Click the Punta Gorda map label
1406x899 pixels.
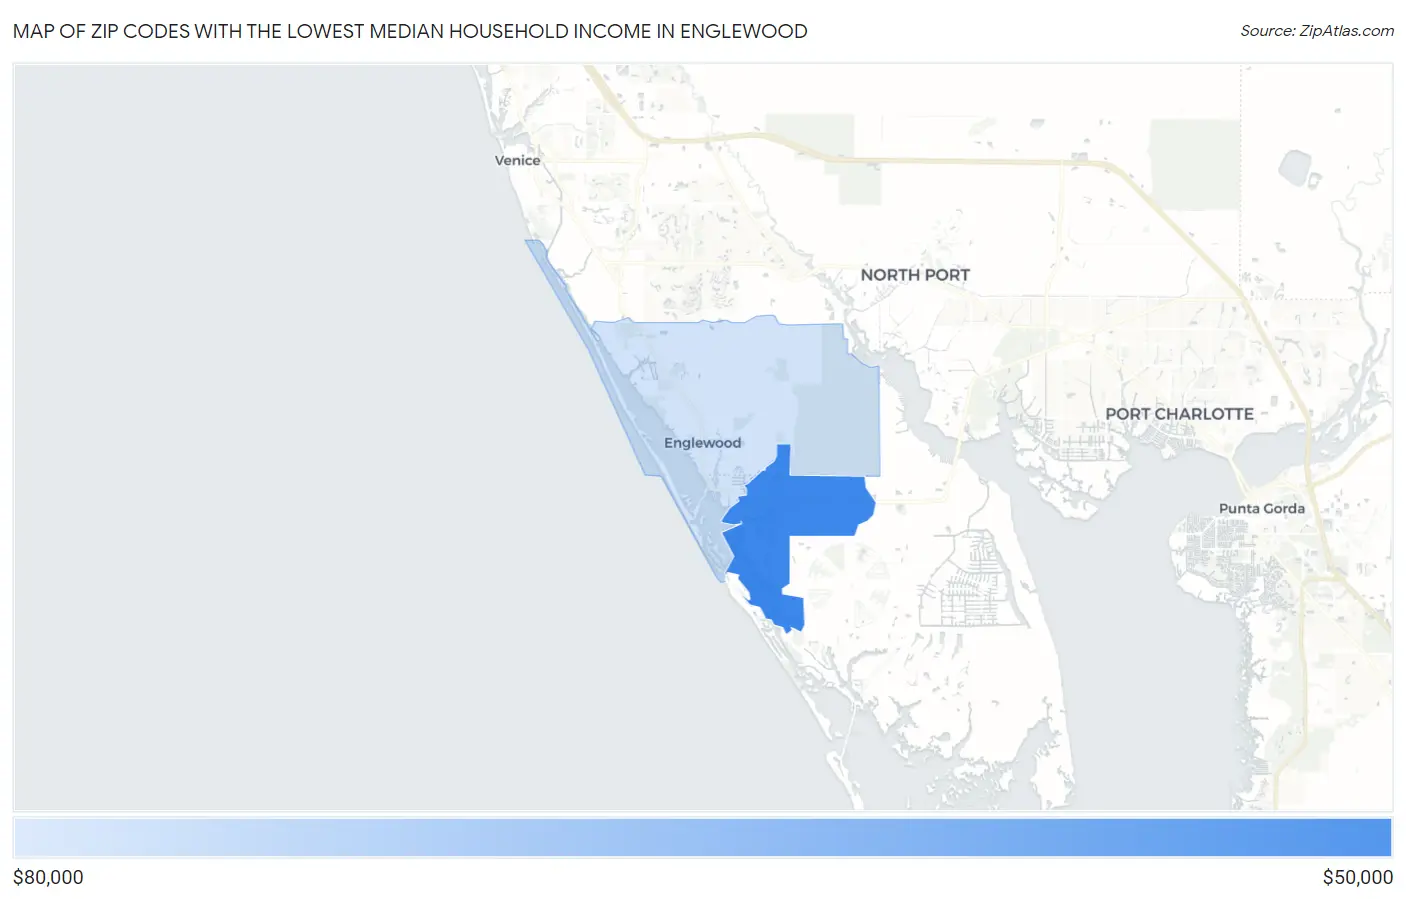(x=1261, y=508)
